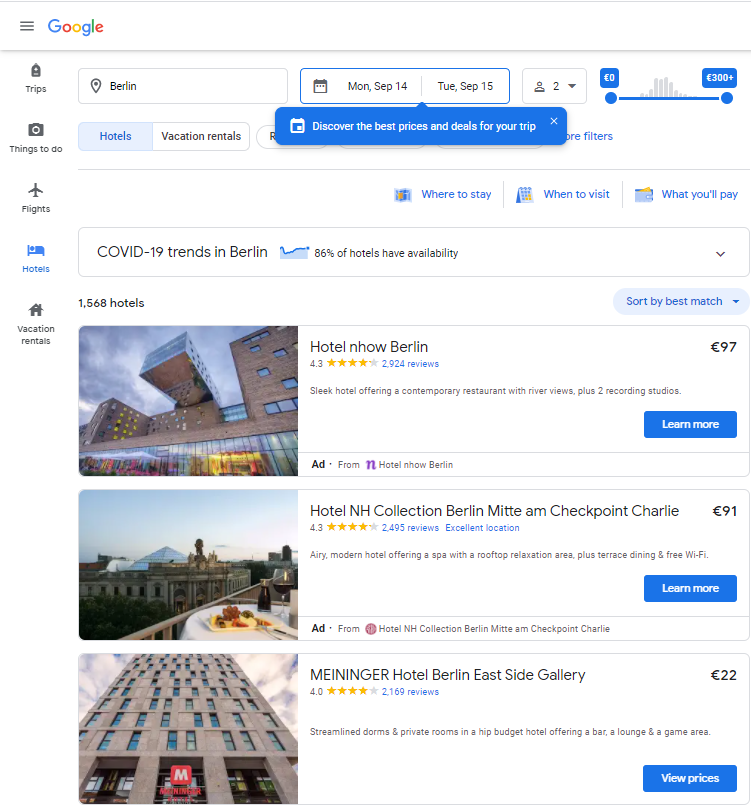
Task: Open the What you'll pay tab
Action: (x=686, y=194)
